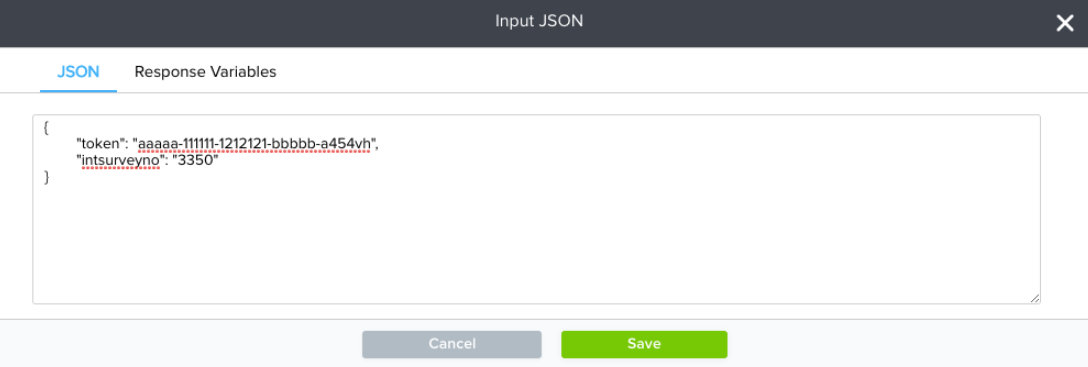Place cursor in the "intsurveyno" key

[x=120, y=161]
